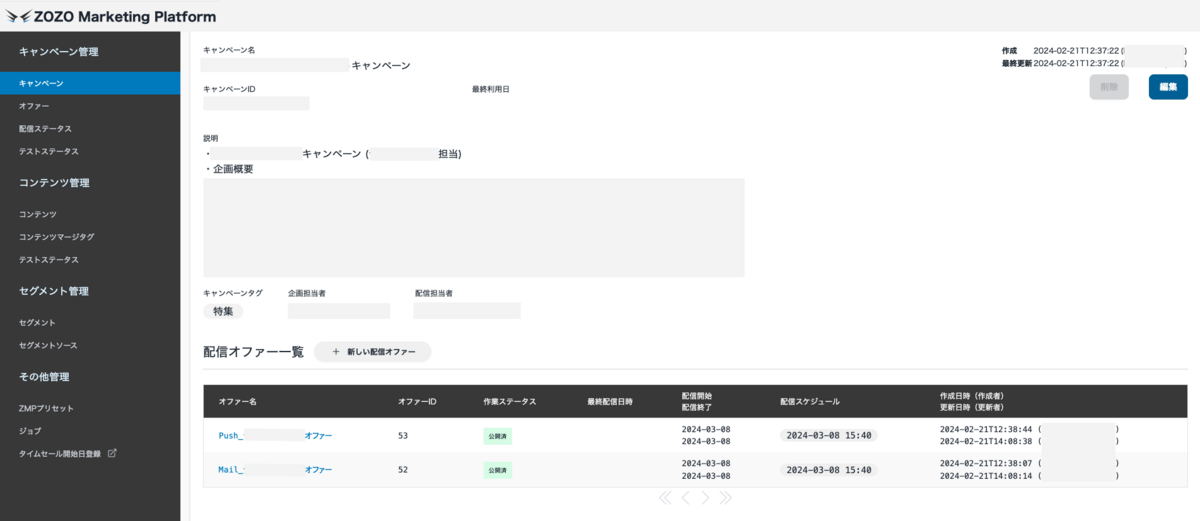Click the offer ID 53 cell
Viewport: 1200px width, 521px height.
pyautogui.click(x=403, y=436)
